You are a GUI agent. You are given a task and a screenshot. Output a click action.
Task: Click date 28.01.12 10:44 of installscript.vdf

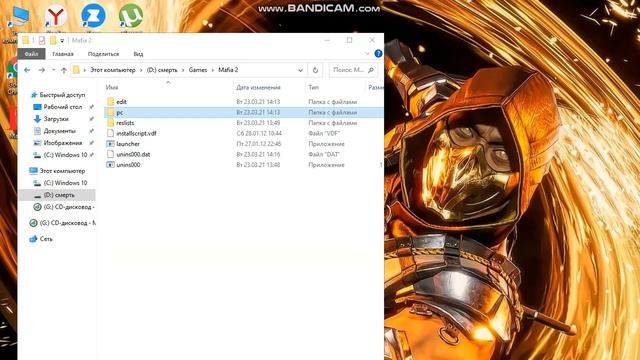click(x=259, y=133)
